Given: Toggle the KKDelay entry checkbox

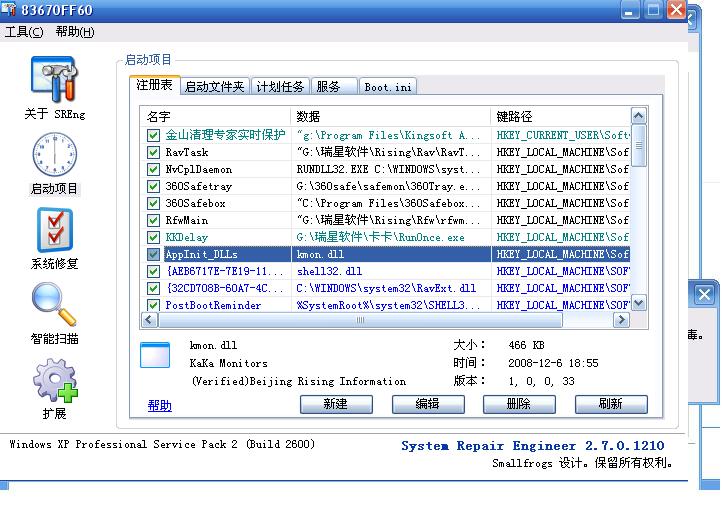Looking at the screenshot, I should click(x=153, y=237).
